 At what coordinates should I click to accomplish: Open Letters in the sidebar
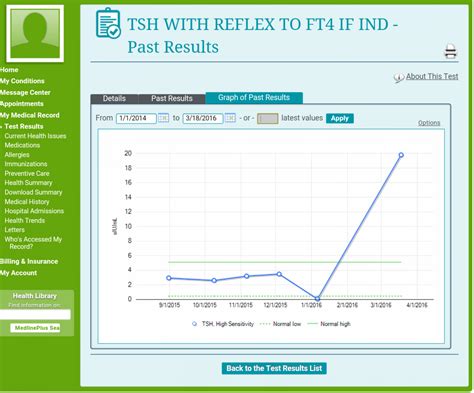click(14, 230)
